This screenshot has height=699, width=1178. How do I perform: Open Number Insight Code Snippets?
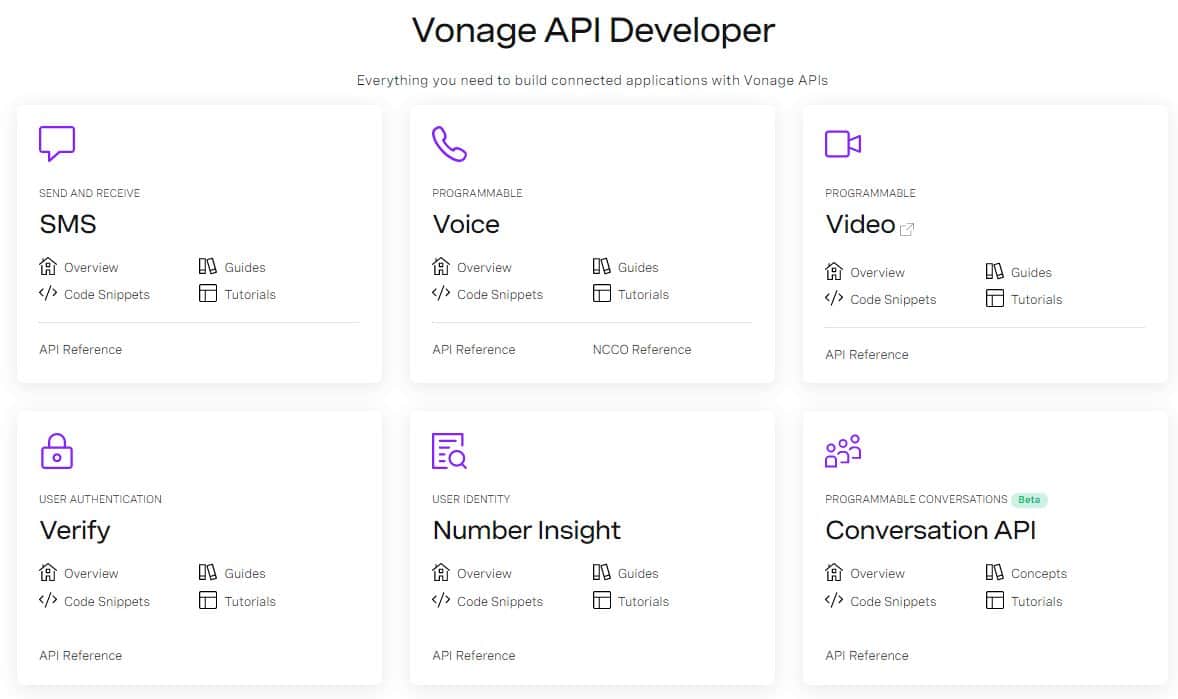tap(500, 601)
